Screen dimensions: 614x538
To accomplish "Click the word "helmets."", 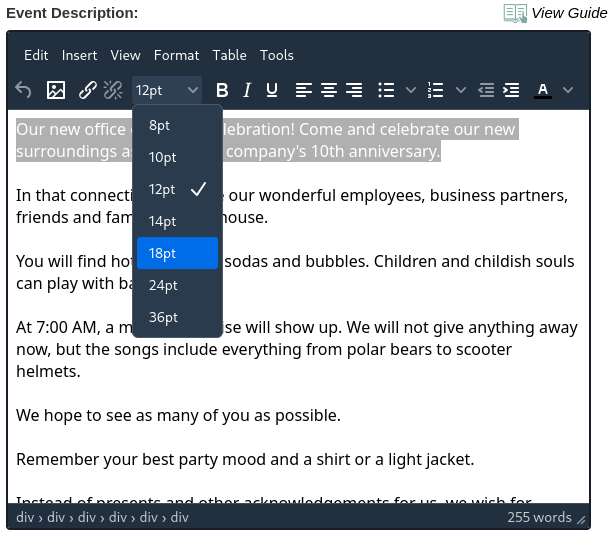I will [x=48, y=371].
